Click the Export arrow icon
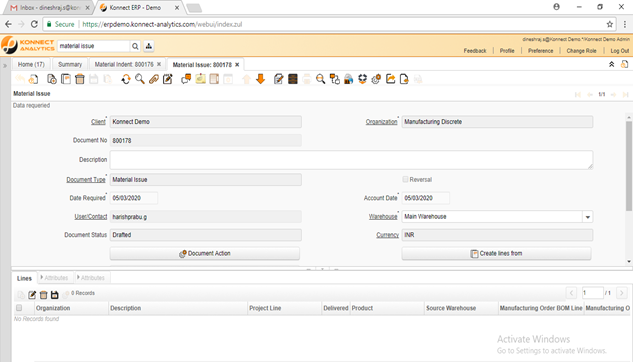This screenshot has width=633, height=362. [390, 79]
